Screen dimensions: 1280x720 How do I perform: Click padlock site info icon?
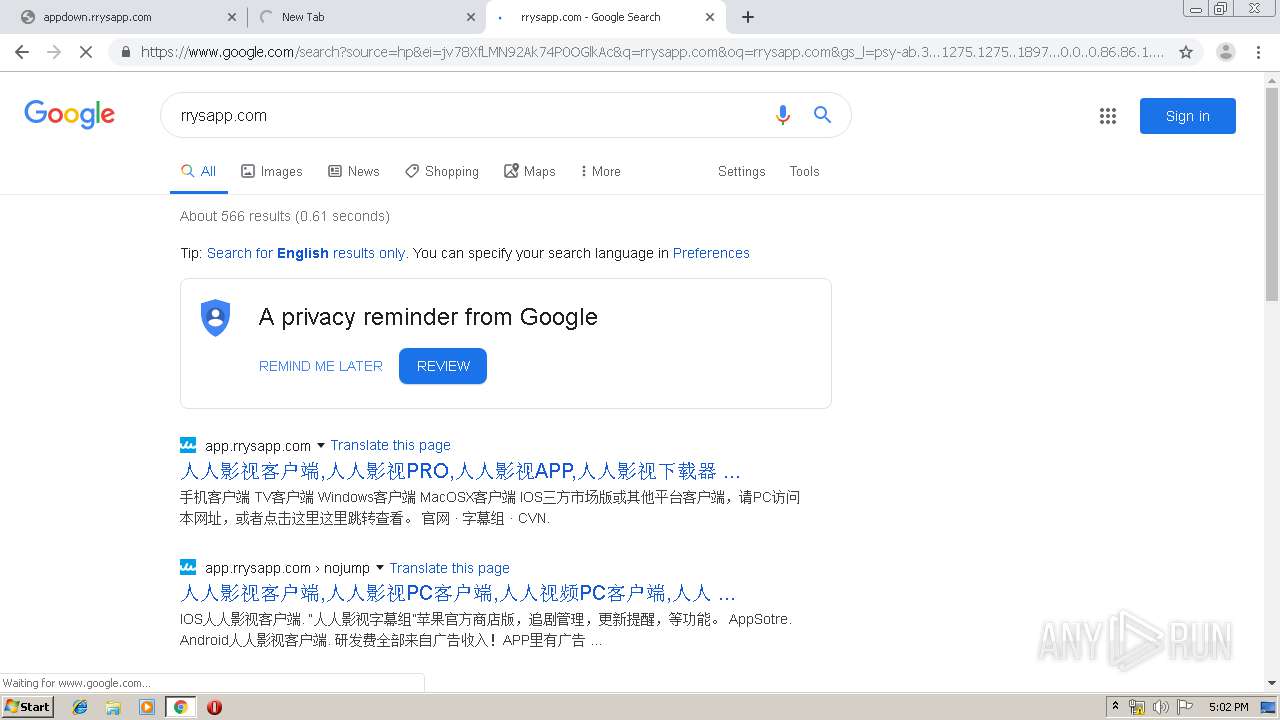click(125, 52)
